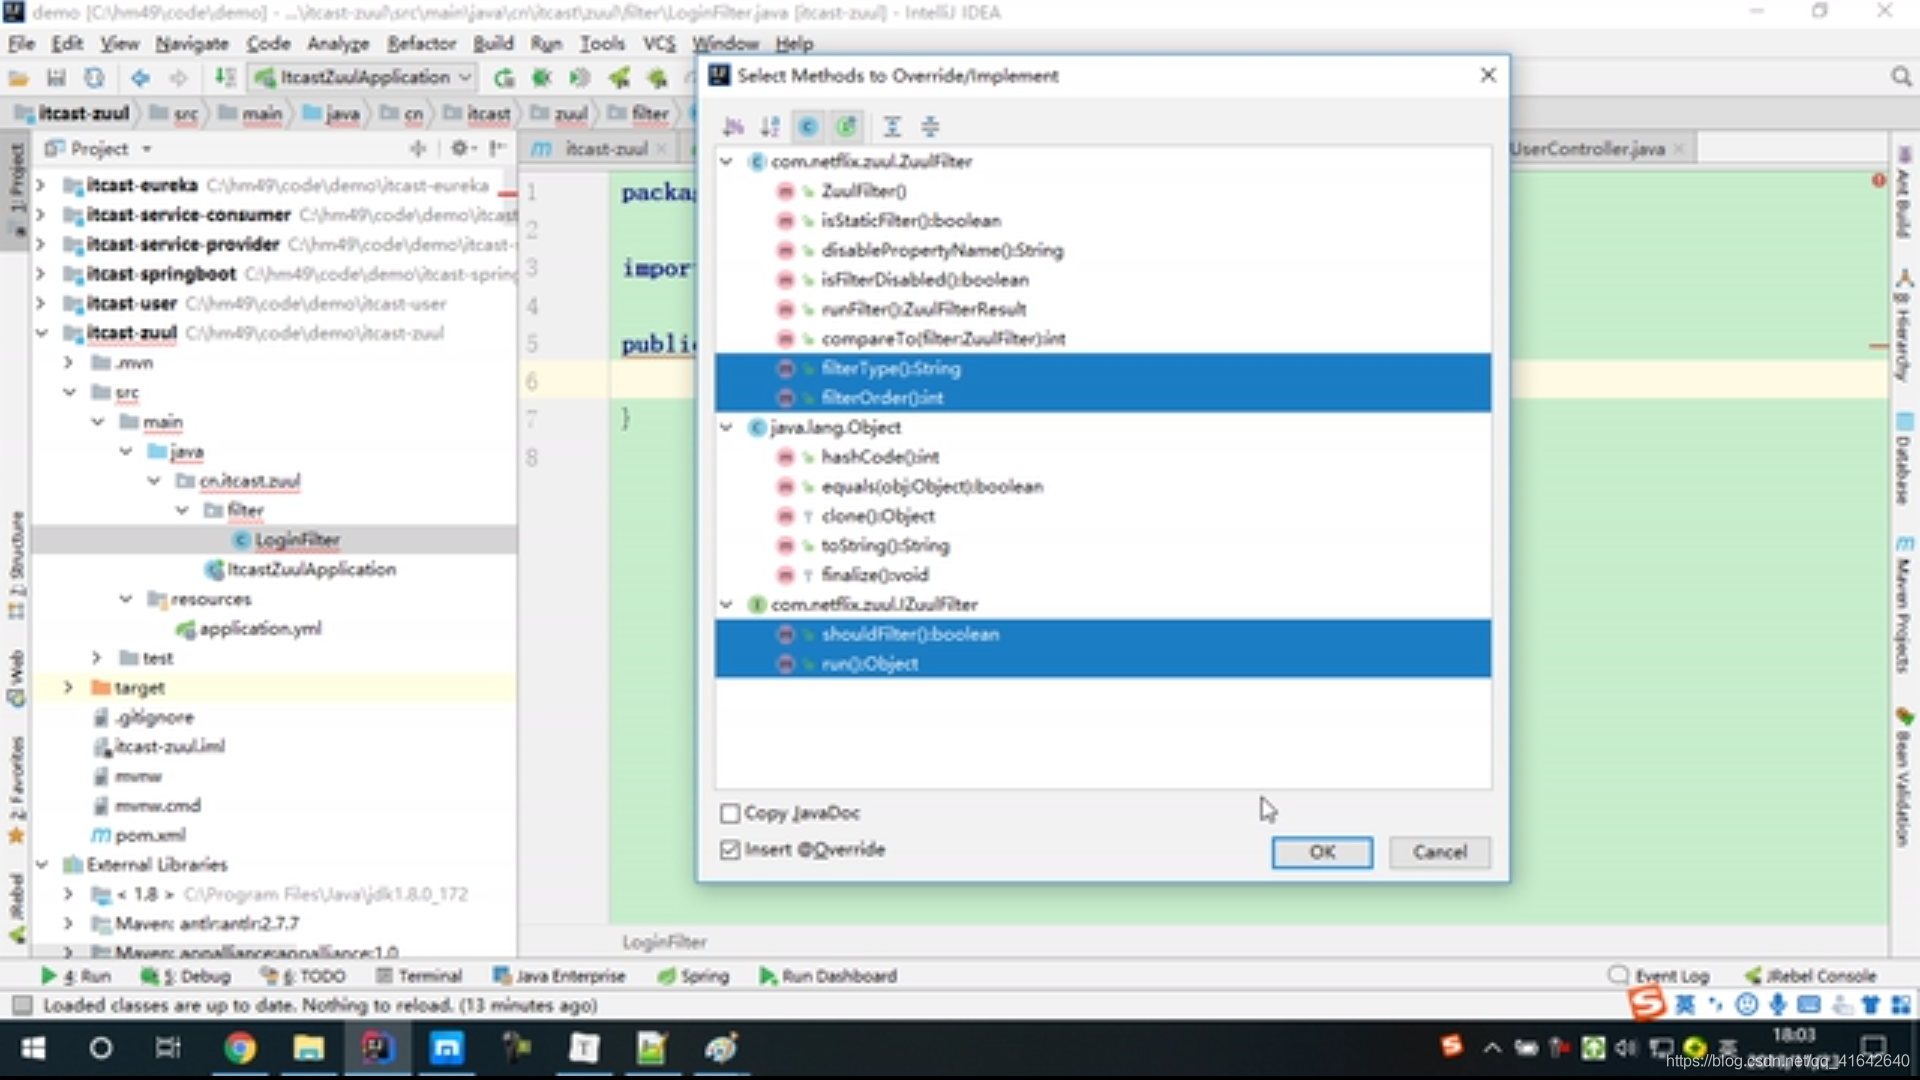Collapse com.netflix.zuul.ZuulFilter node
This screenshot has height=1080, width=1920.
pyautogui.click(x=727, y=161)
